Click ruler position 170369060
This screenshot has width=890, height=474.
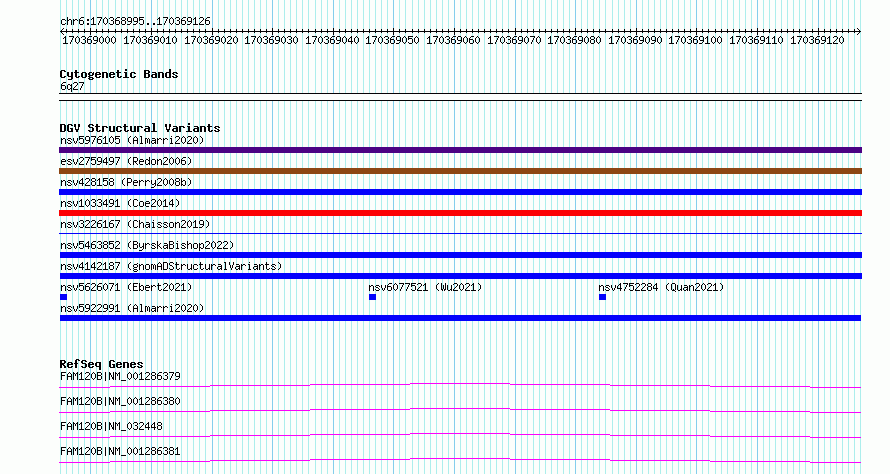coord(454,40)
